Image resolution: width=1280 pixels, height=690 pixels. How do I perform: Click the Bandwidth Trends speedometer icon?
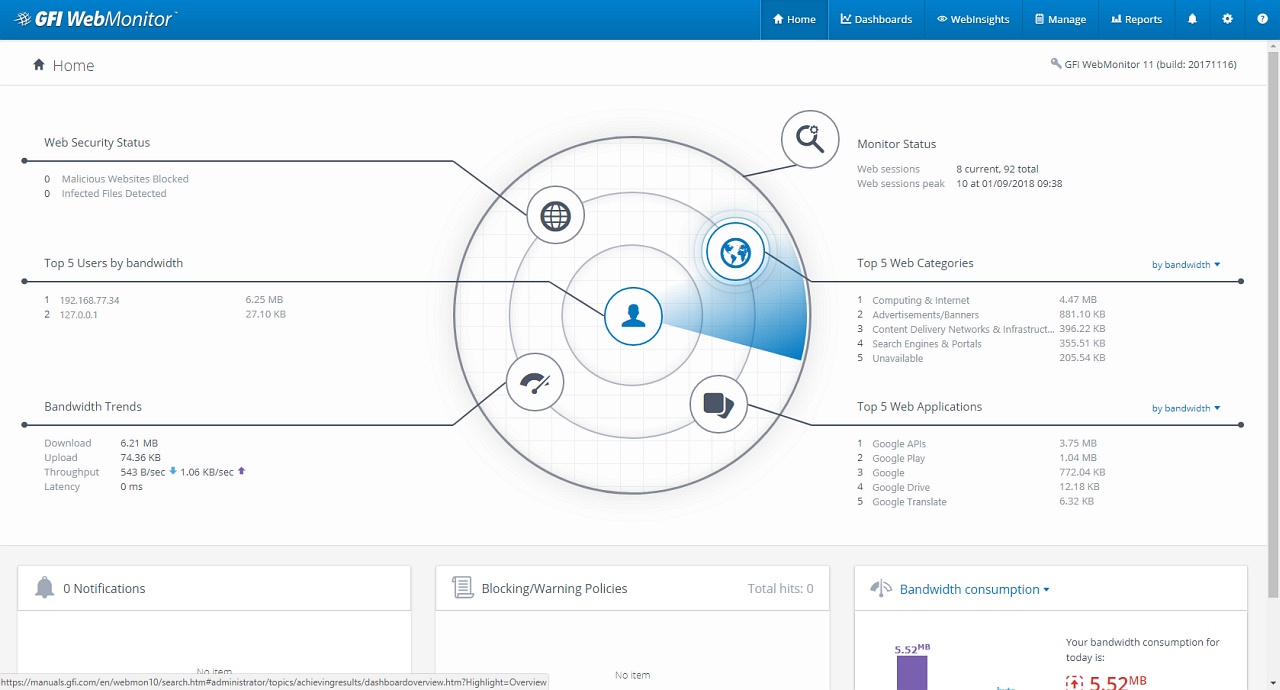tap(535, 382)
